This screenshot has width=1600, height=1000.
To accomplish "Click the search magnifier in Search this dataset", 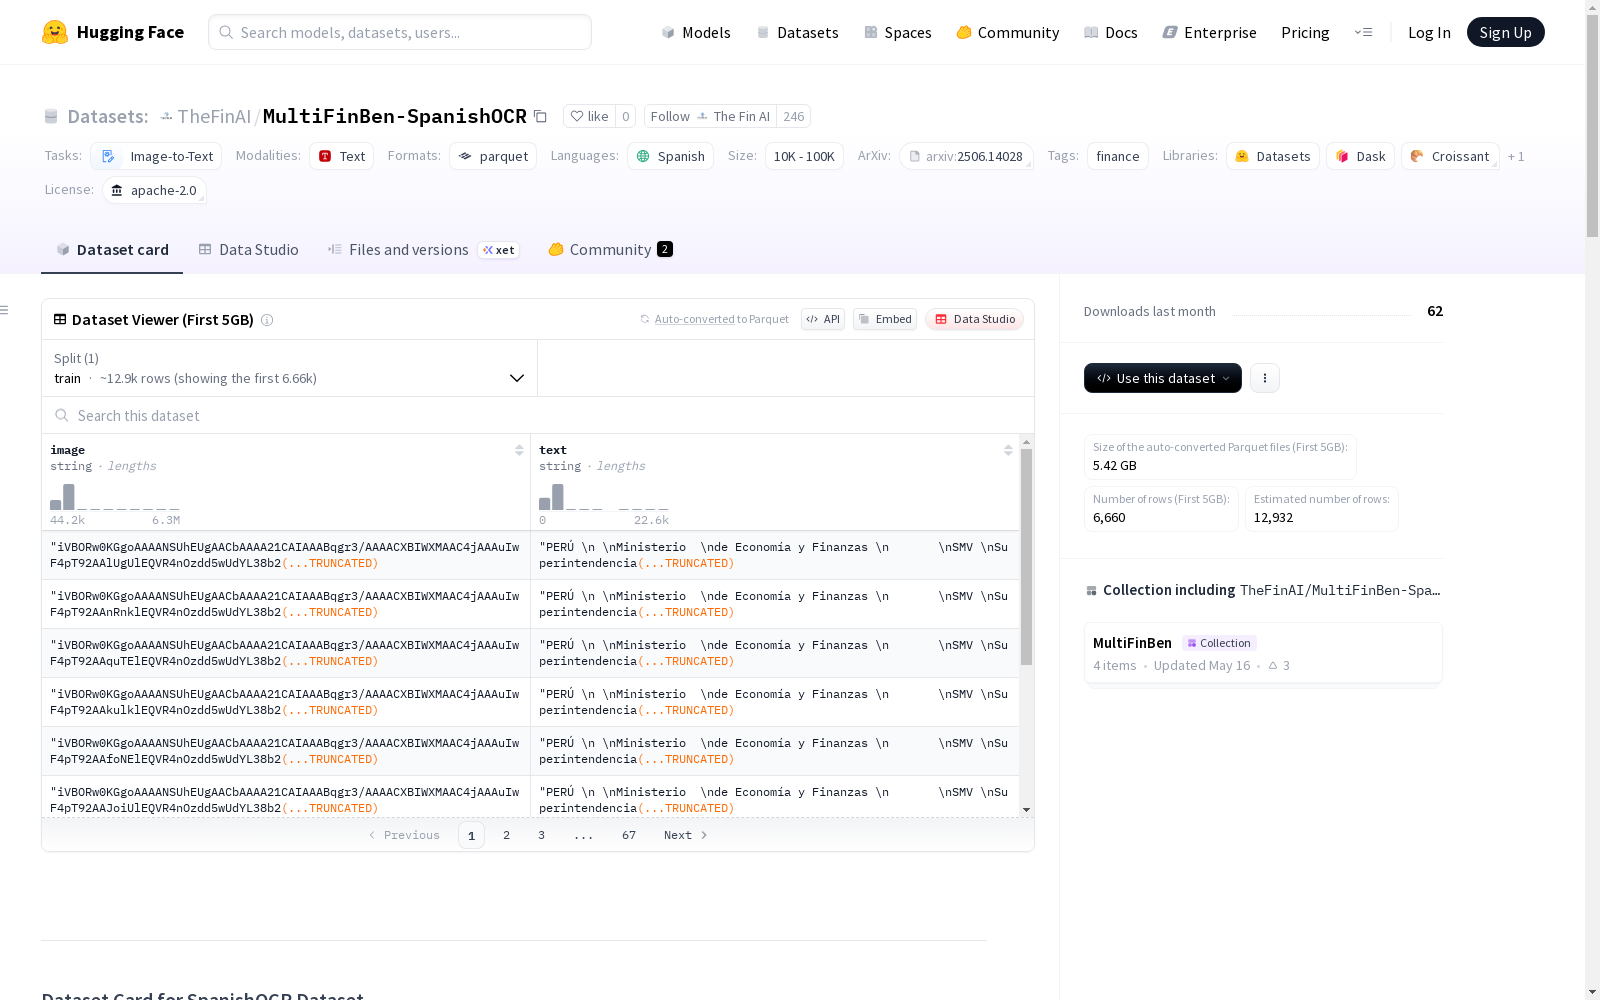I will (x=62, y=416).
